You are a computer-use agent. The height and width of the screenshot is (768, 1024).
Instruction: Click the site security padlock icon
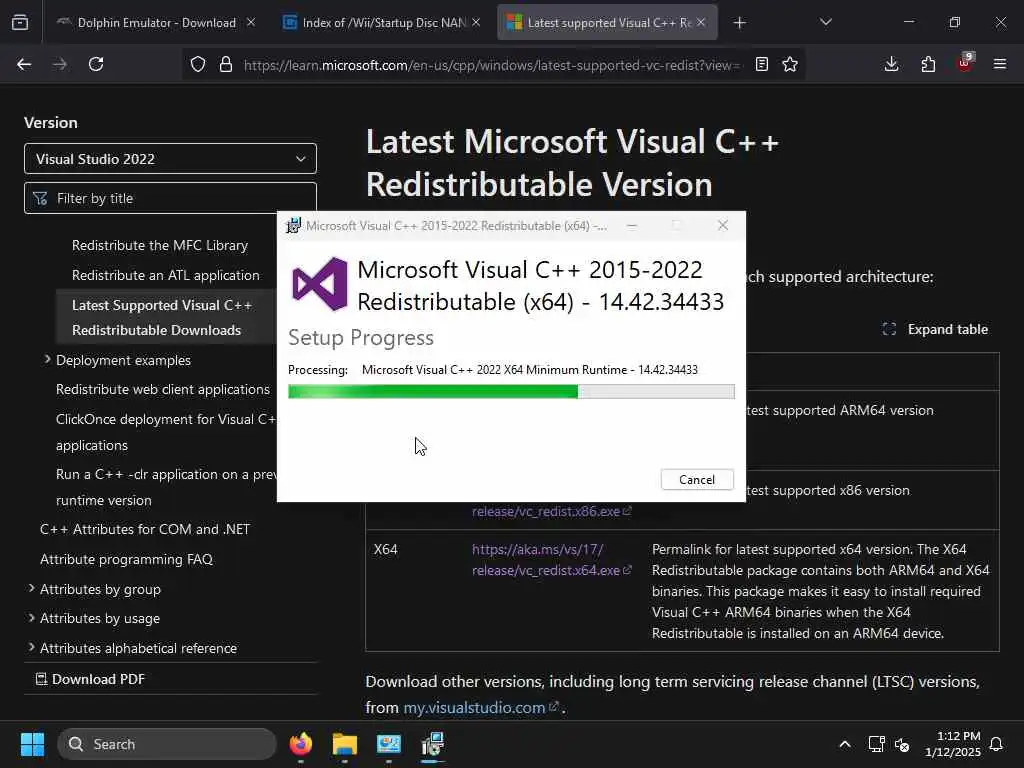[226, 64]
